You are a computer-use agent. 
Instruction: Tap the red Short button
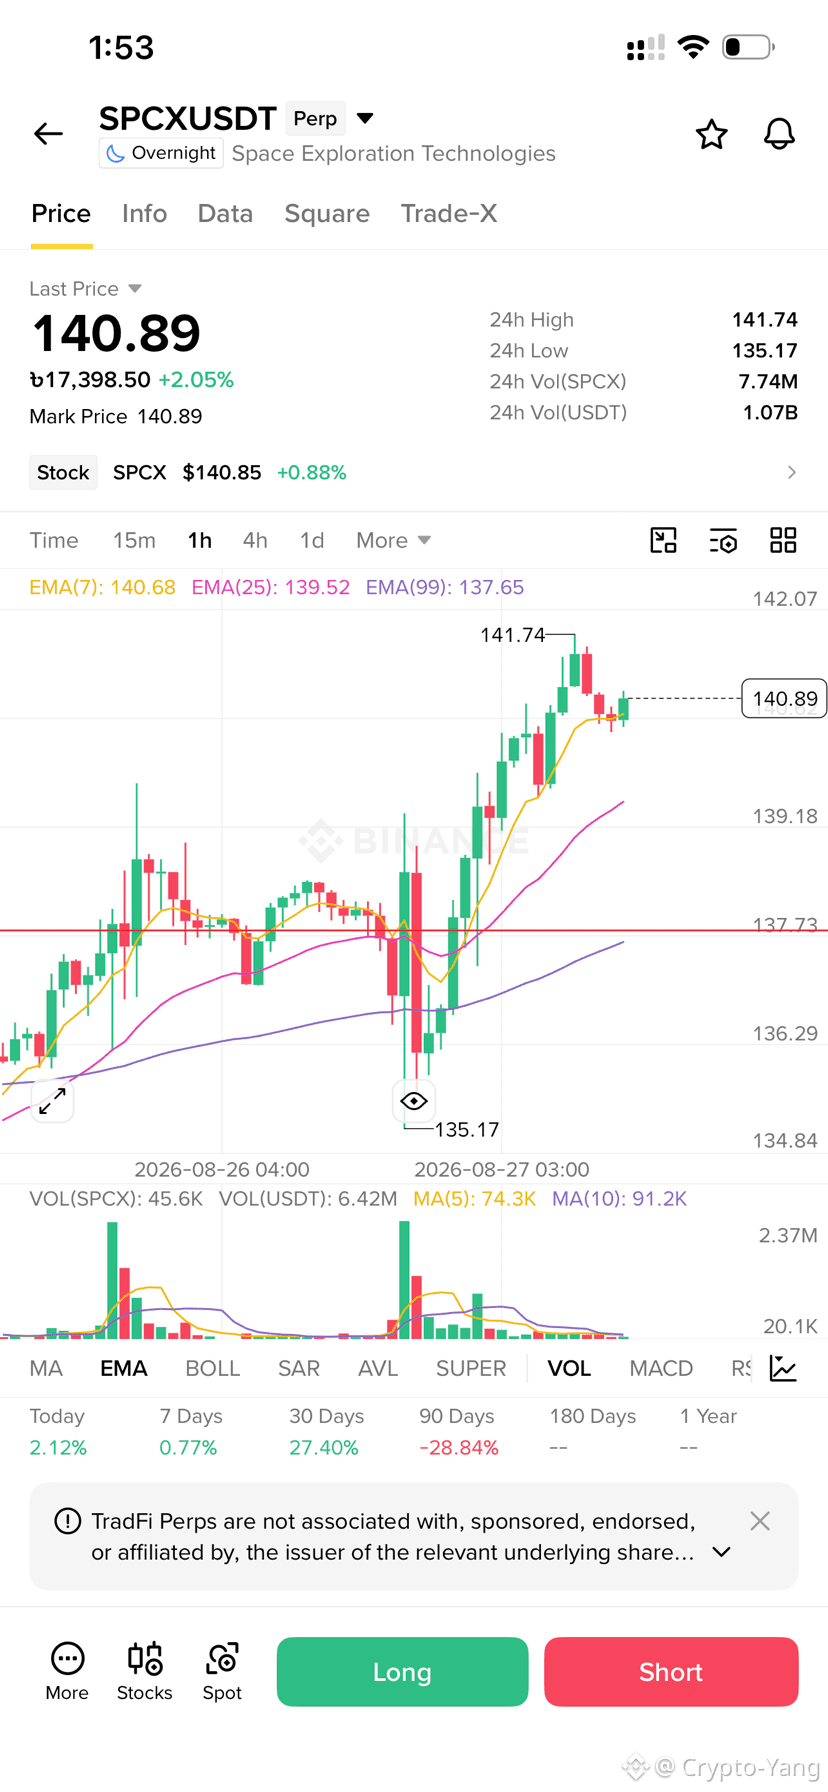click(671, 1672)
